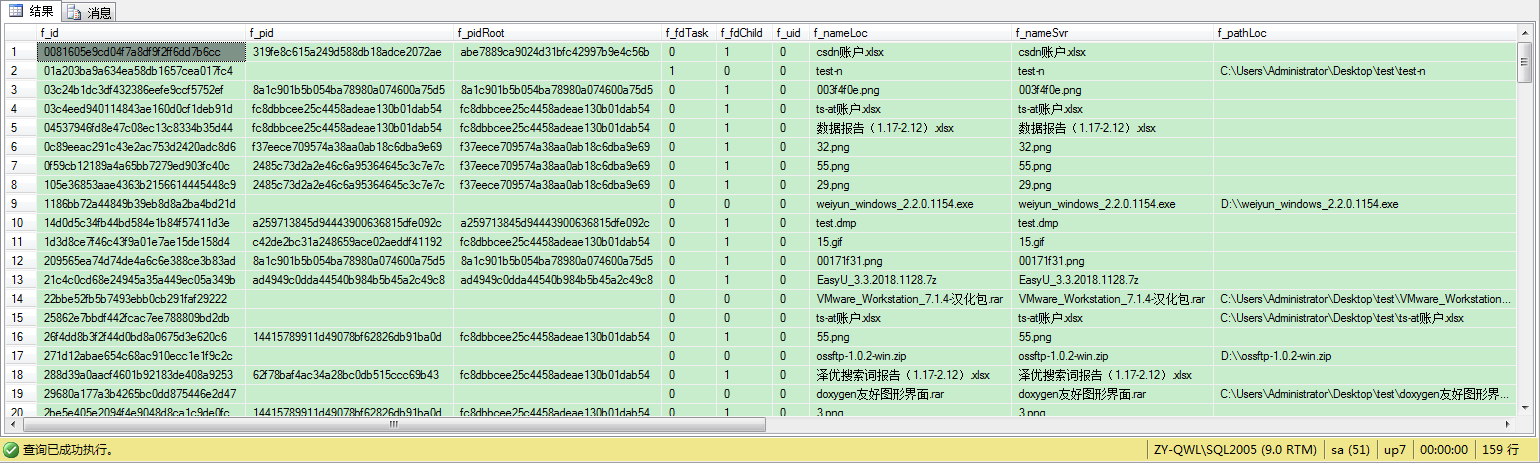Select the f_id column header
The image size is (1540, 463).
tap(141, 33)
